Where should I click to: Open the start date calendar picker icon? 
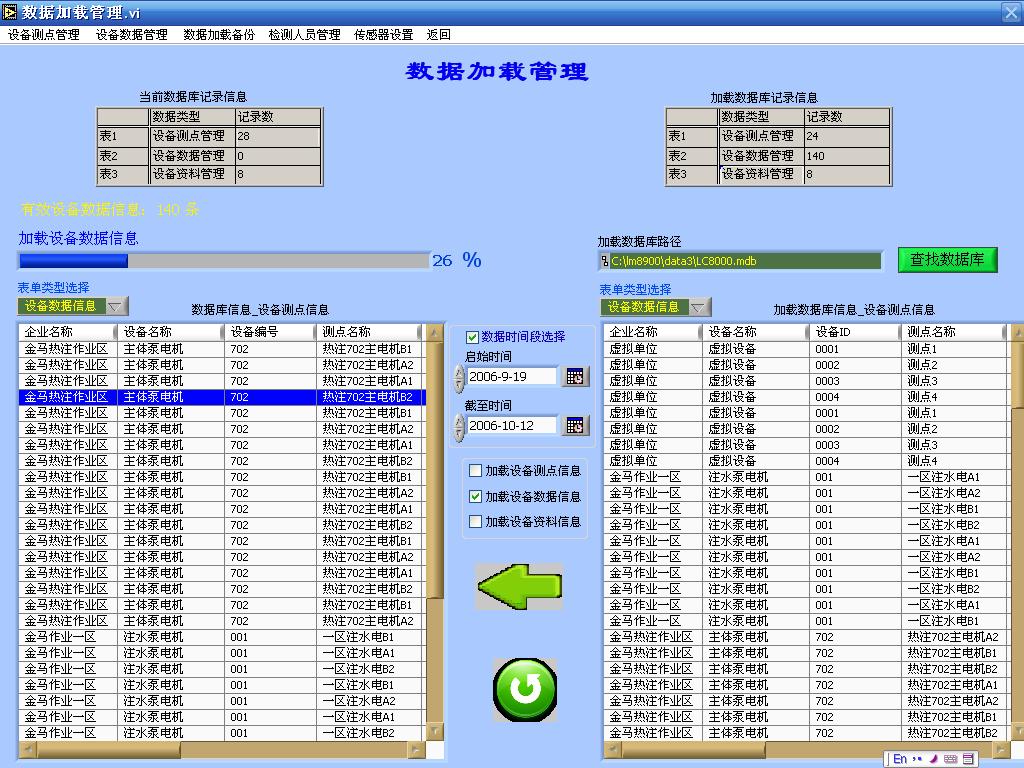[x=573, y=378]
